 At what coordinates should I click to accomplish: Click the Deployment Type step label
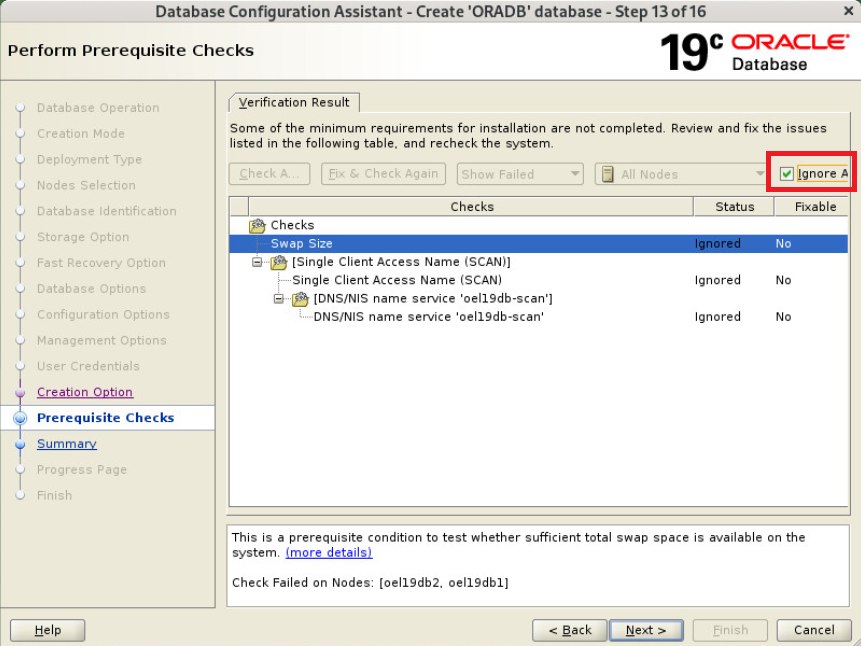[89, 159]
